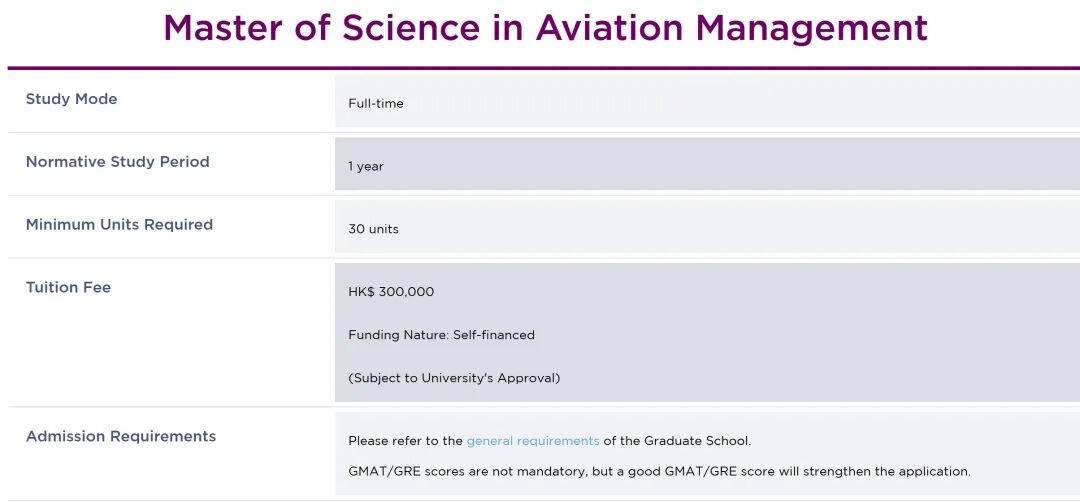Select the 30 units value

coord(373,229)
